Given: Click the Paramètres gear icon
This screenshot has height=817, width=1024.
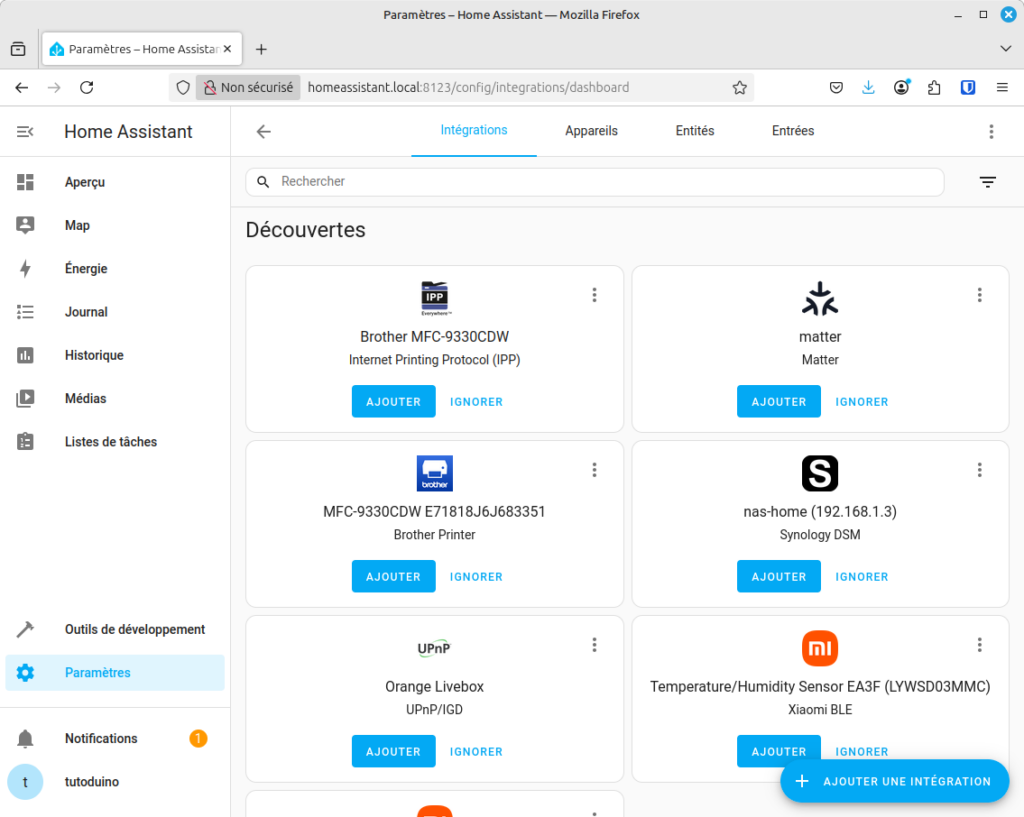Looking at the screenshot, I should click(25, 673).
